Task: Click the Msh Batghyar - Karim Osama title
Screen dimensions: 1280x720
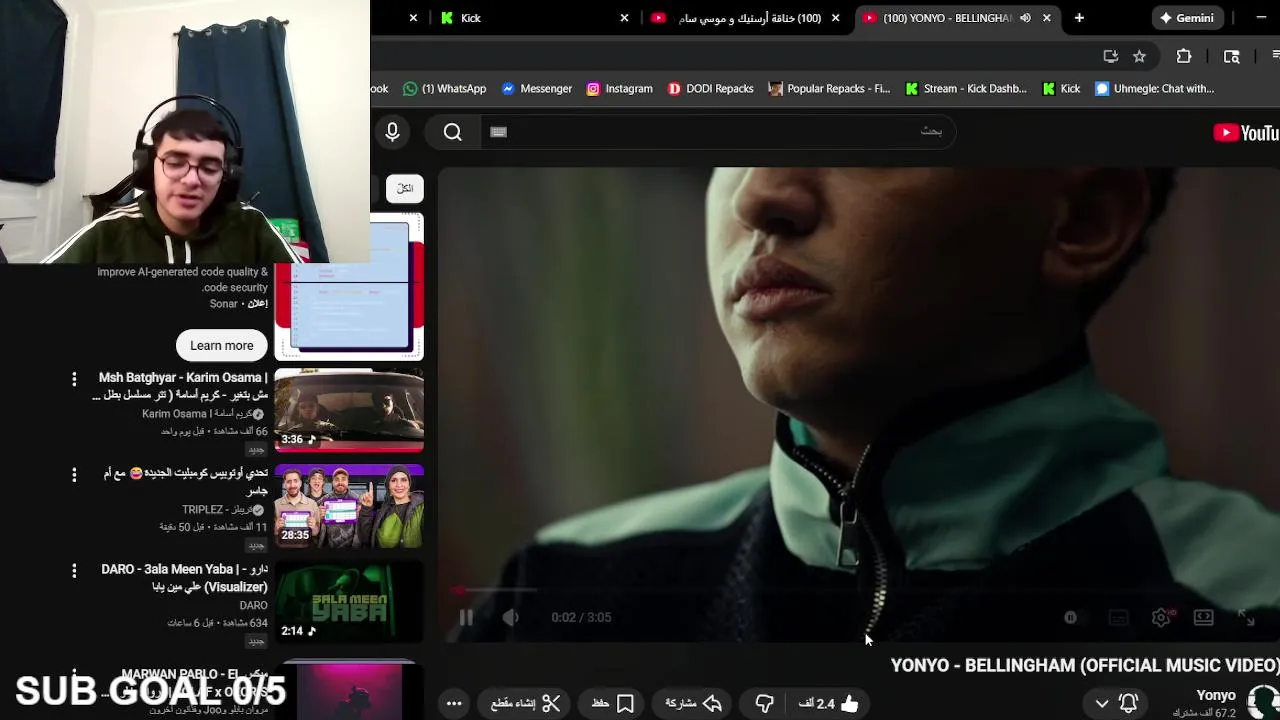Action: tap(180, 386)
